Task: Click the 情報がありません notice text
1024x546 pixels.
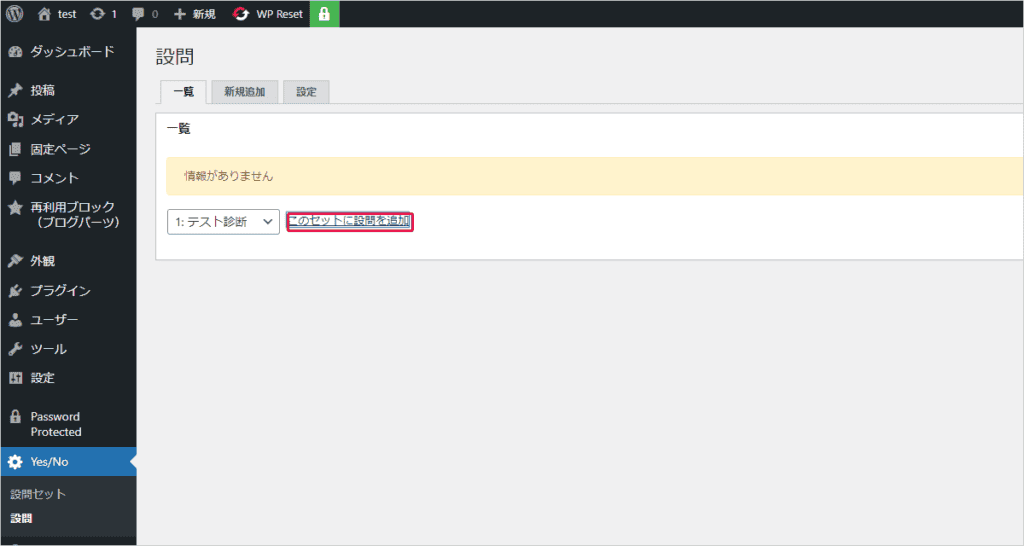Action: 229,176
